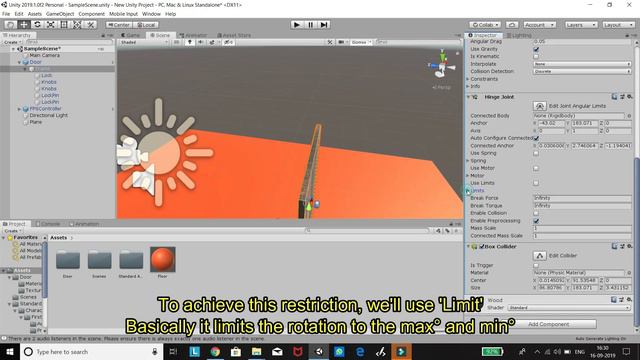Enable Use Spring checkbox

point(536,153)
